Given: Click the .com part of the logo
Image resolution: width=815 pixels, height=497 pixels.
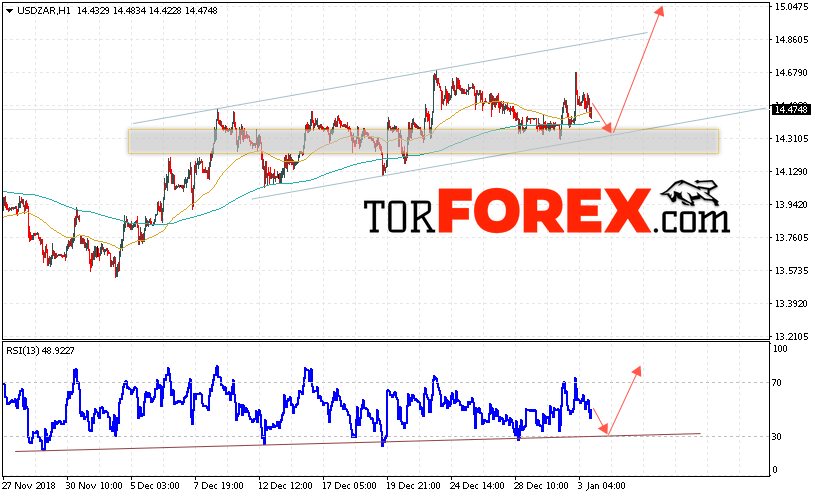Looking at the screenshot, I should click(x=692, y=220).
